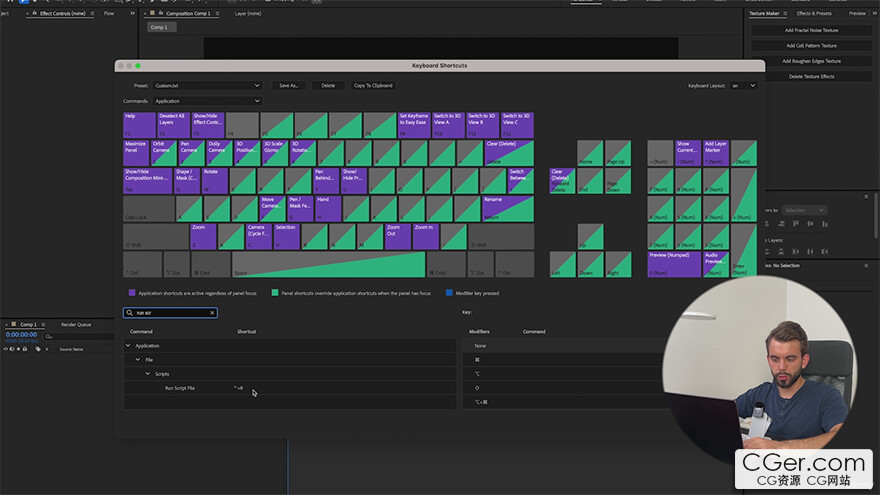Collapse the Scripts tree group
The image size is (880, 495).
[x=148, y=374]
